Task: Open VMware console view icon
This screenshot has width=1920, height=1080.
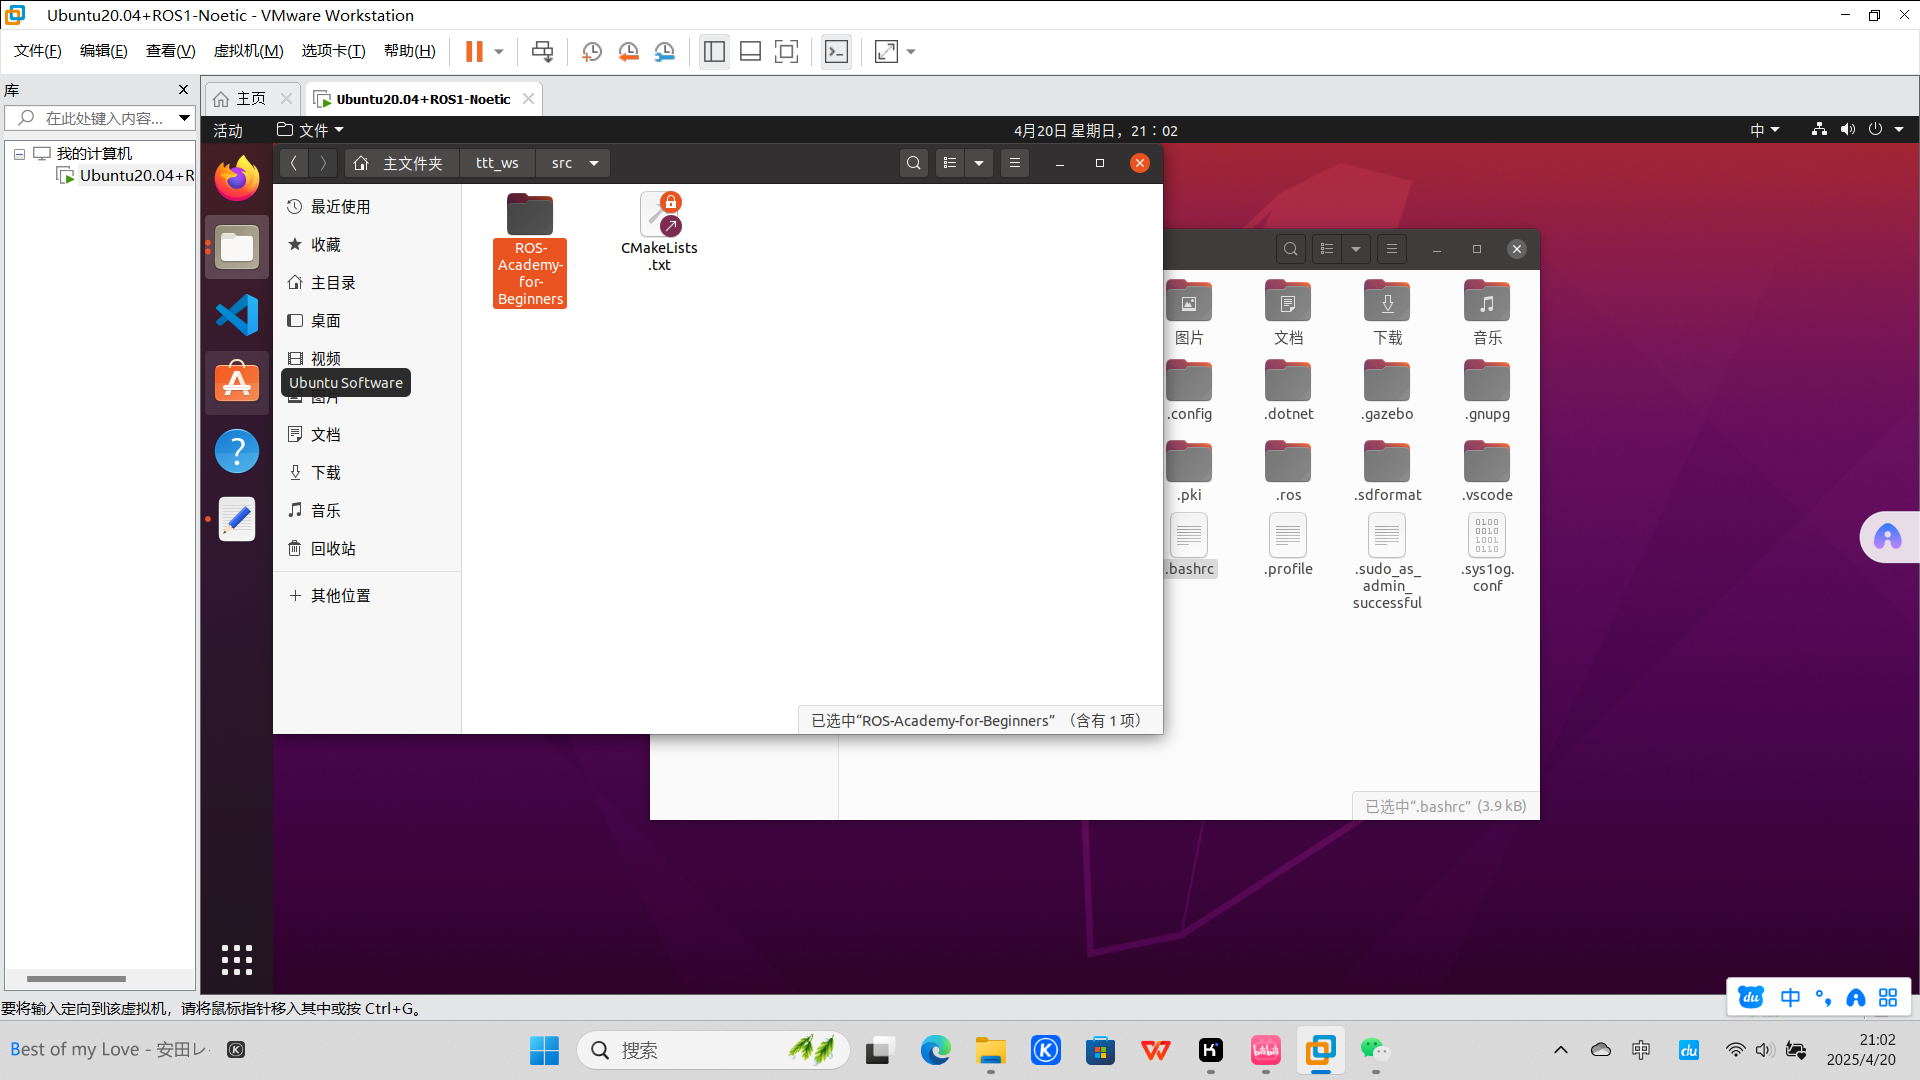Action: tap(836, 52)
